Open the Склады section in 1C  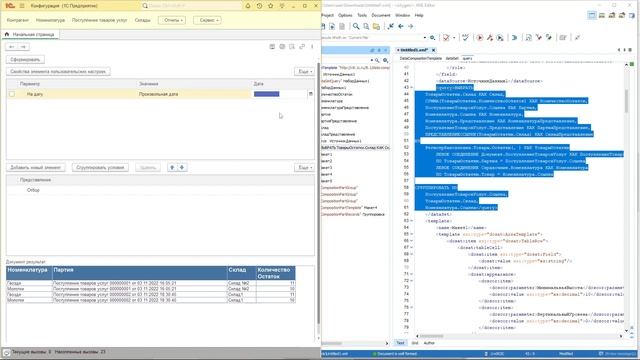click(142, 20)
